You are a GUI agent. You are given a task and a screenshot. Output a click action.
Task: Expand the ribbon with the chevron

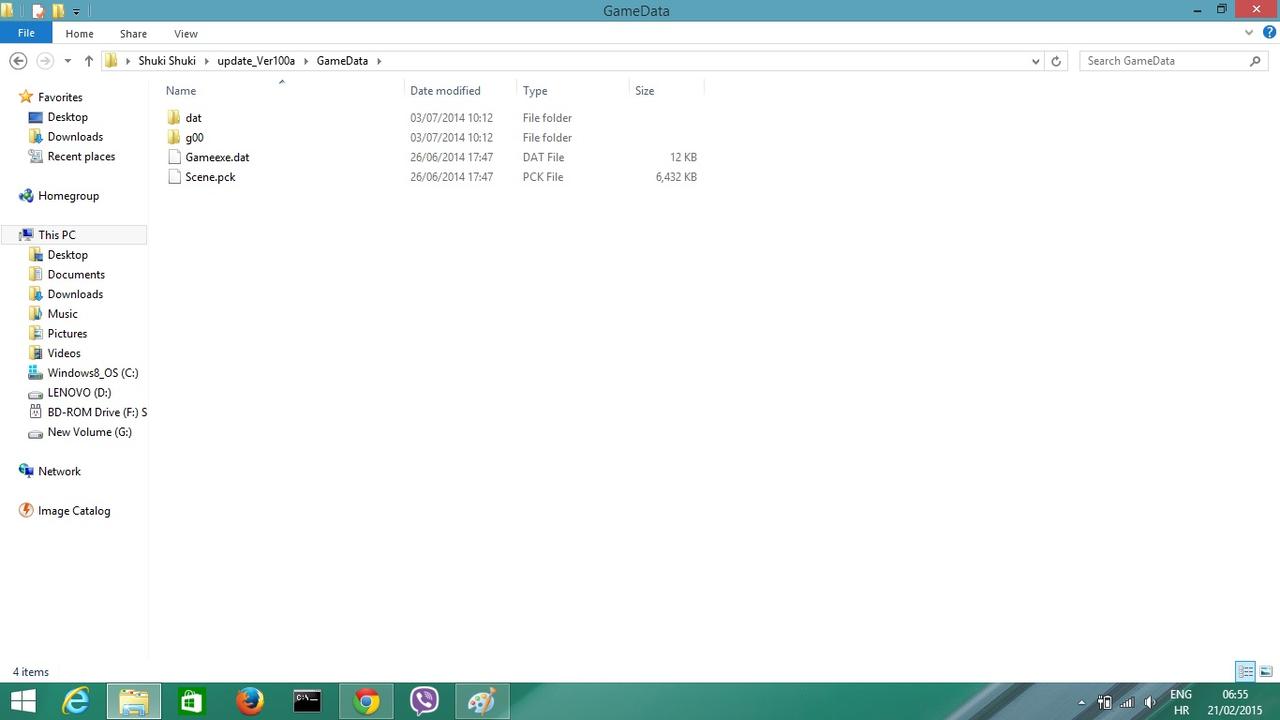[x=1249, y=33]
